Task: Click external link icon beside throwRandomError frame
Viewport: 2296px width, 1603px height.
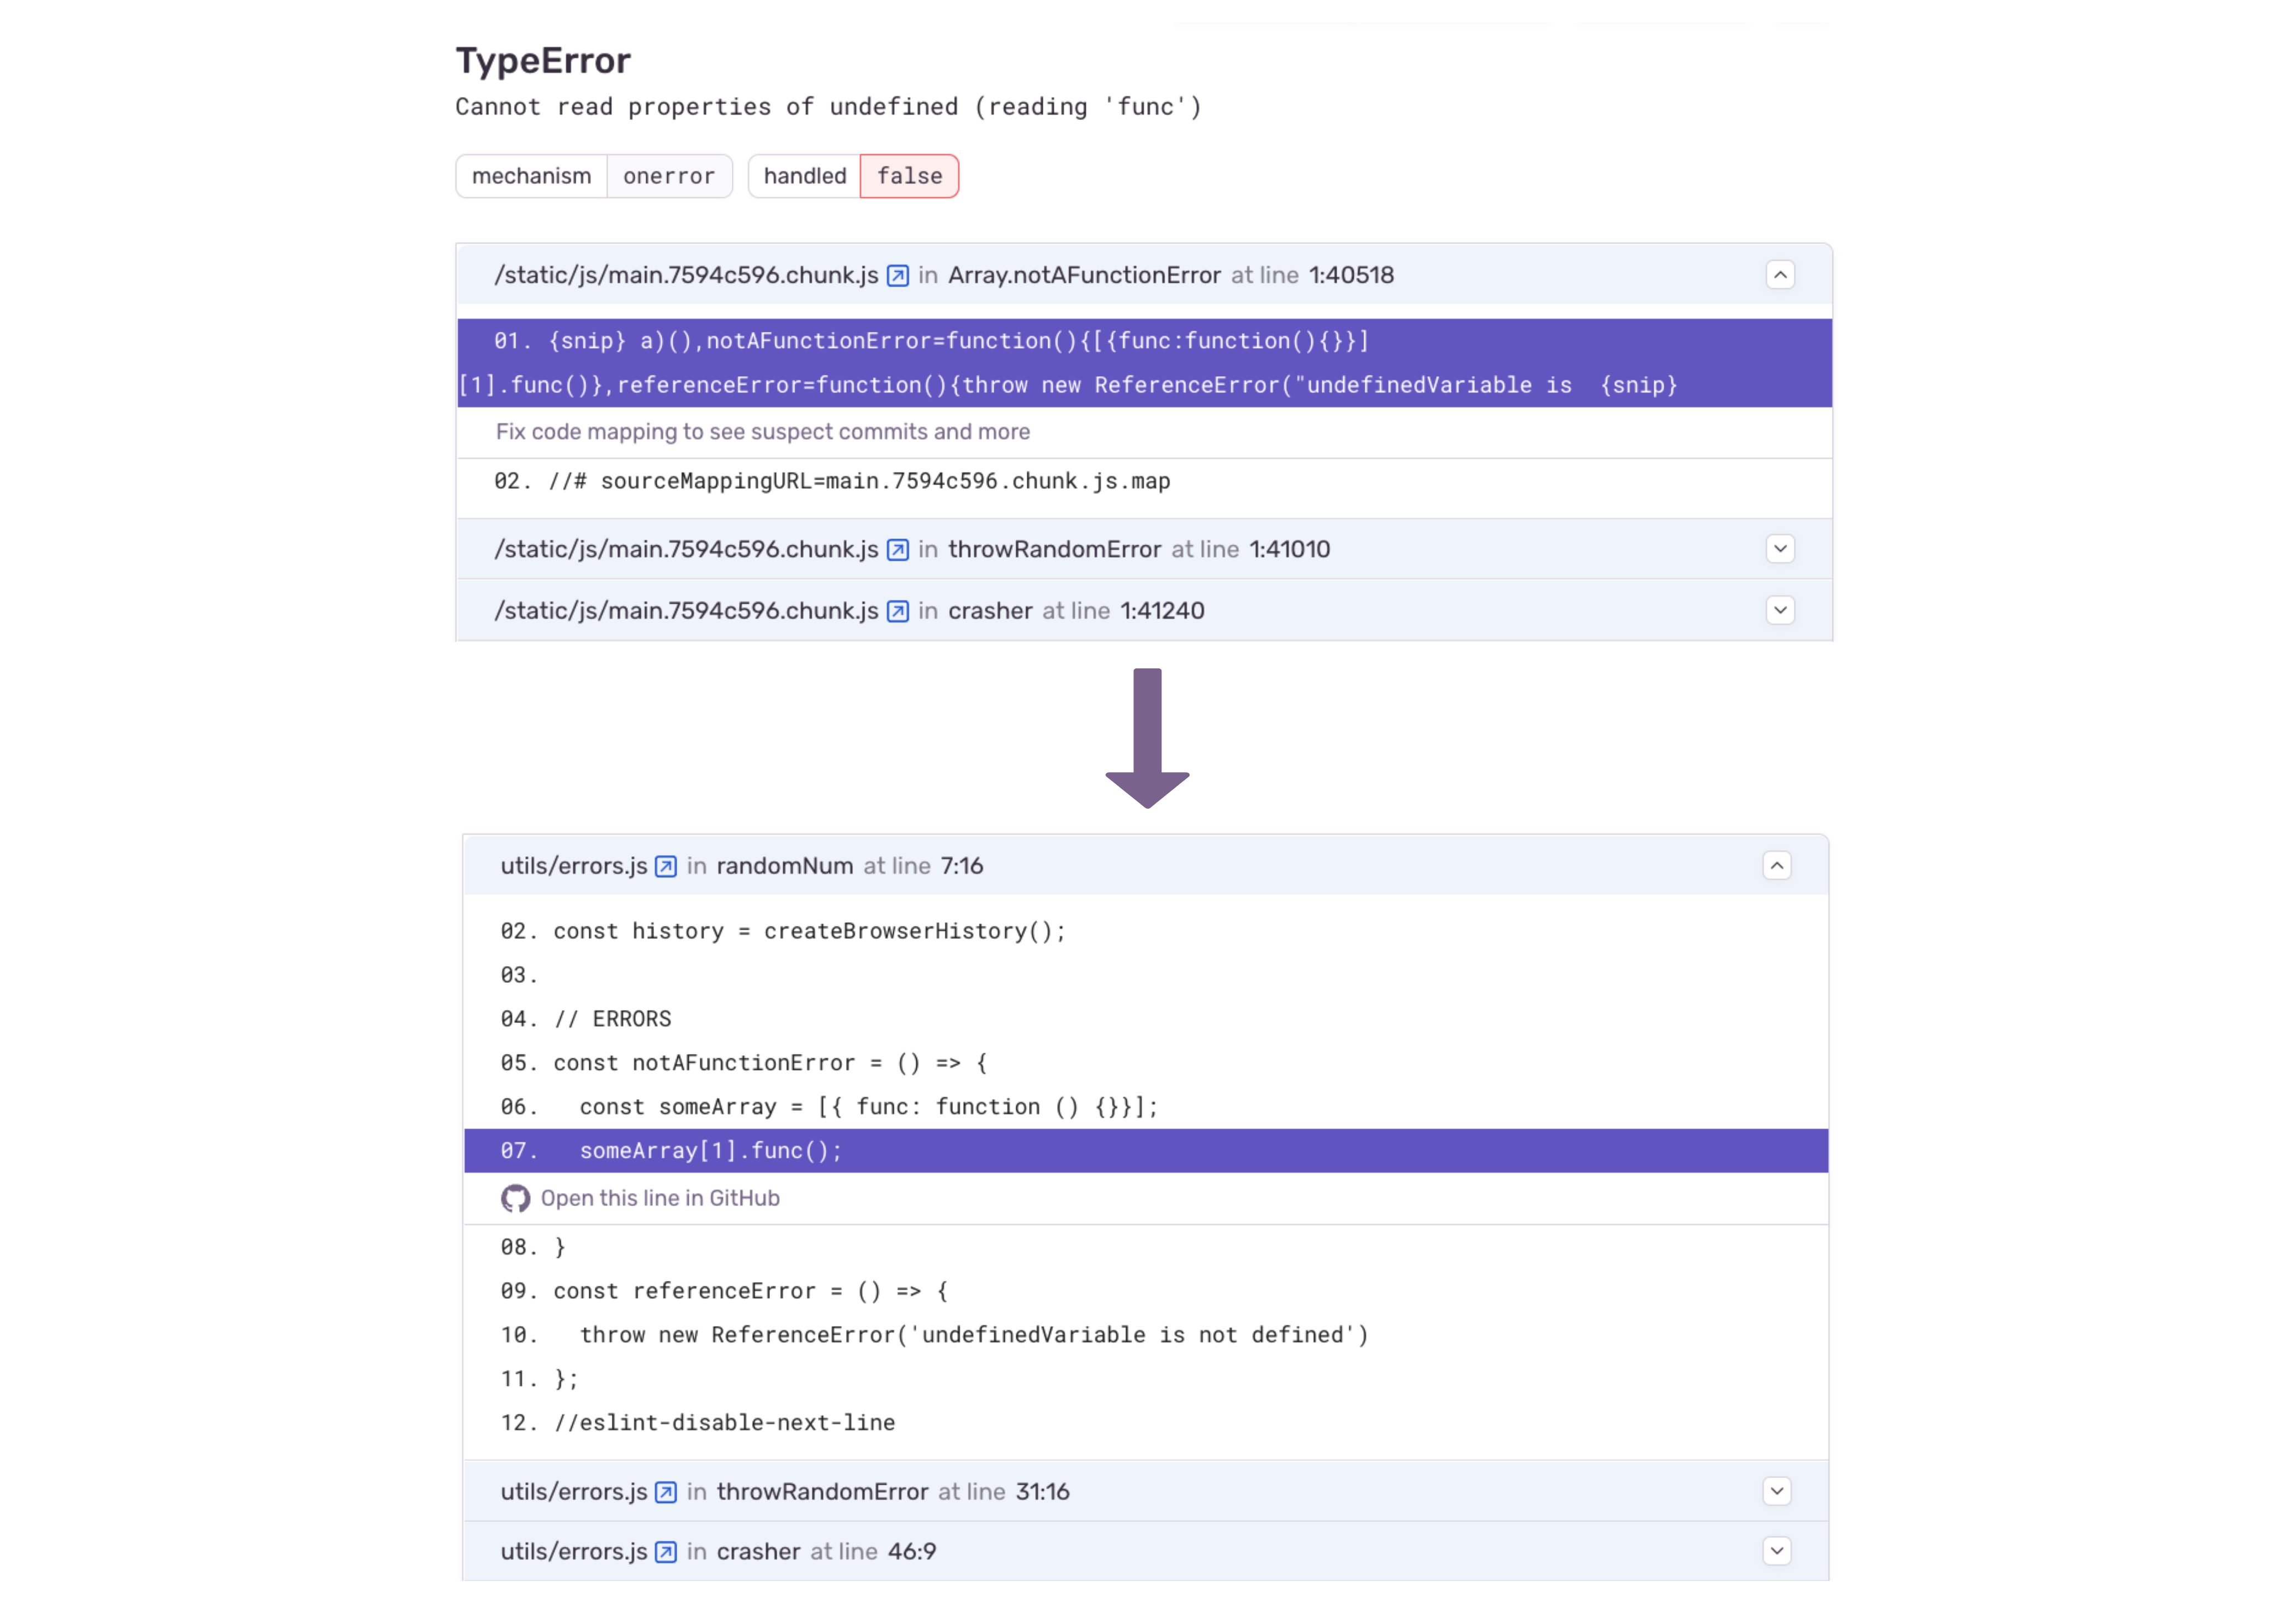Action: click(897, 549)
